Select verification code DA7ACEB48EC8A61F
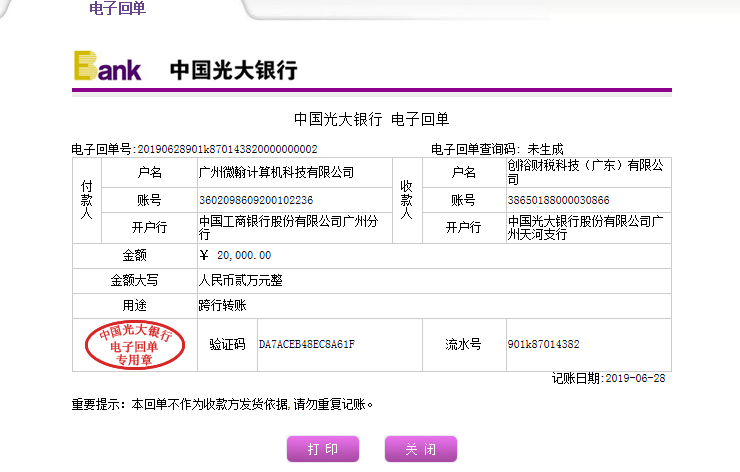Viewport: 740px width, 472px height. [x=307, y=344]
